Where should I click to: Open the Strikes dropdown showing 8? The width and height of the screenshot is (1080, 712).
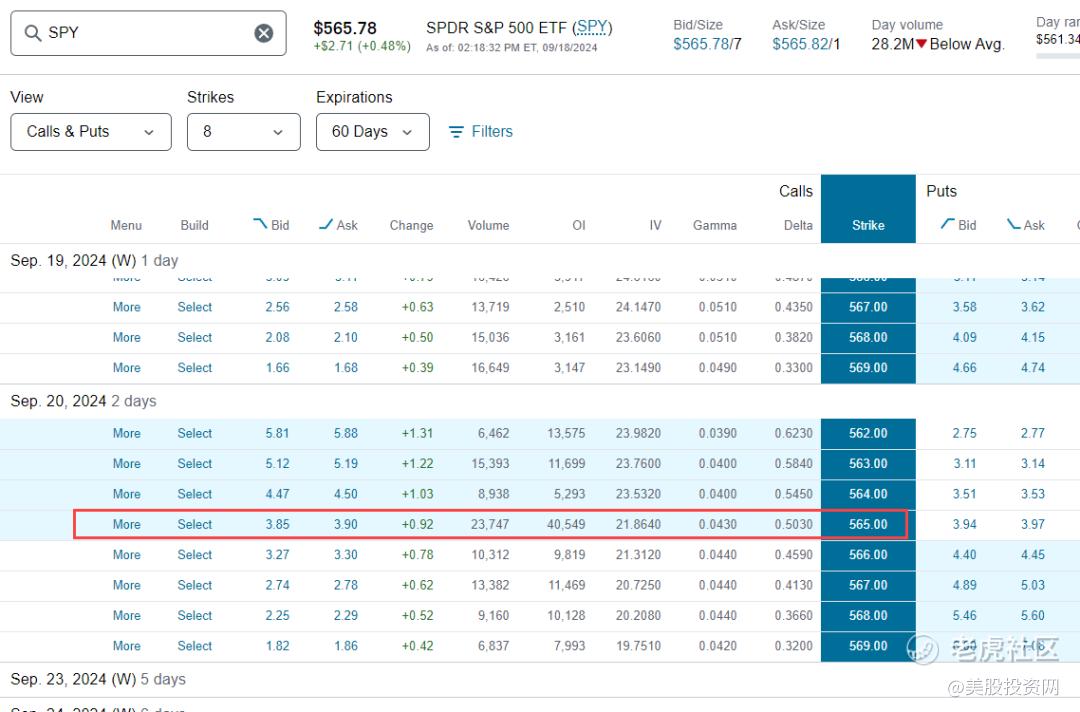[244, 132]
